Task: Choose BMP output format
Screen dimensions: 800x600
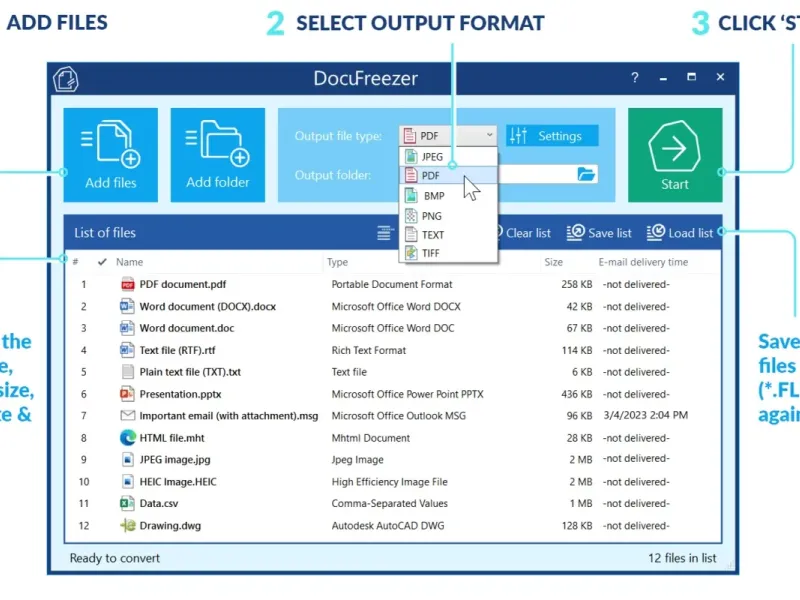Action: 447,196
